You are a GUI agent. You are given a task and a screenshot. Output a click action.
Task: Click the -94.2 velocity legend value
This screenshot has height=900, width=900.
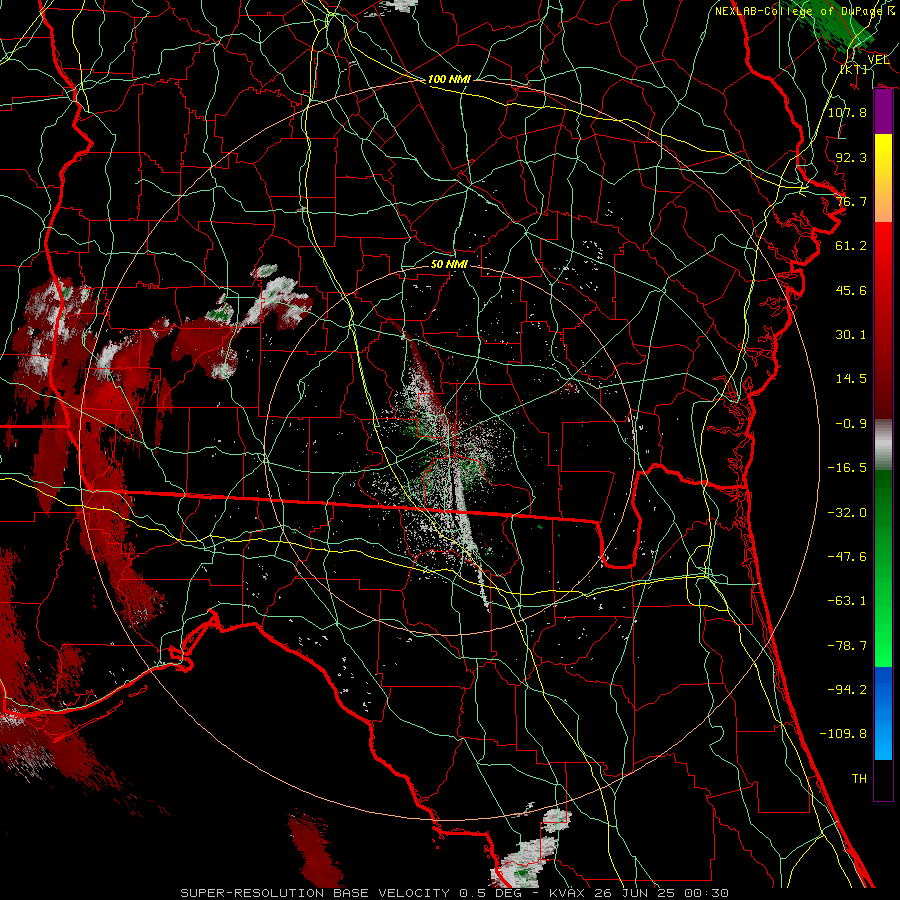847,690
